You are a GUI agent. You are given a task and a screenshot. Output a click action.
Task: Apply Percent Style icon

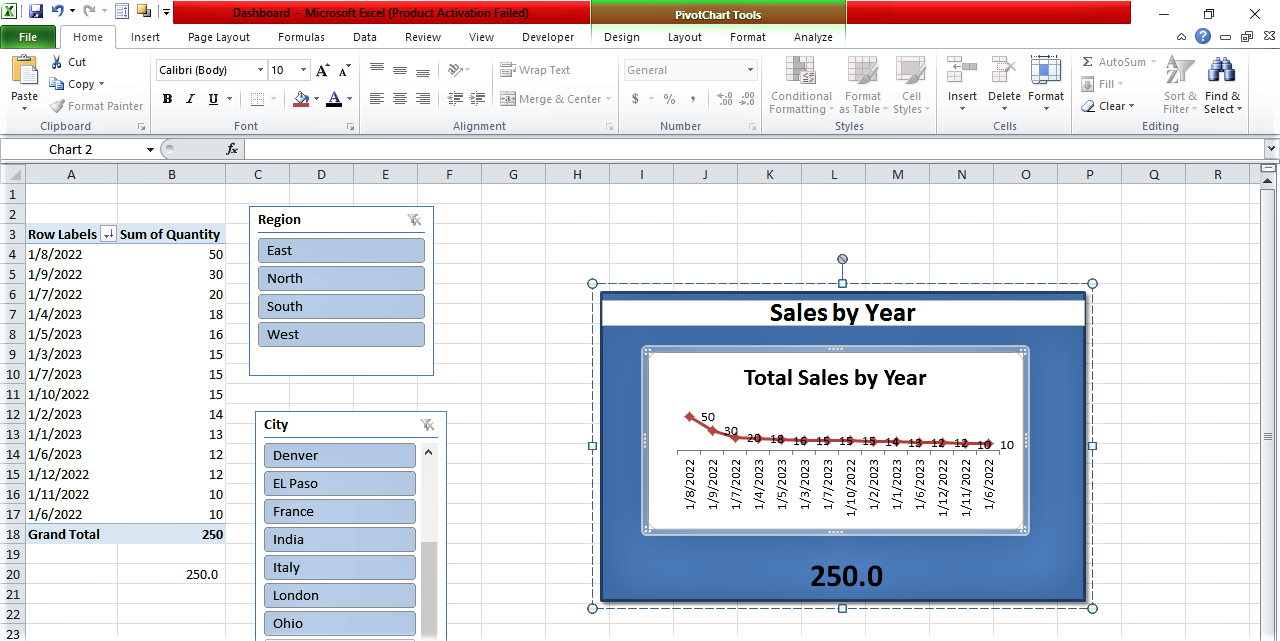(669, 99)
